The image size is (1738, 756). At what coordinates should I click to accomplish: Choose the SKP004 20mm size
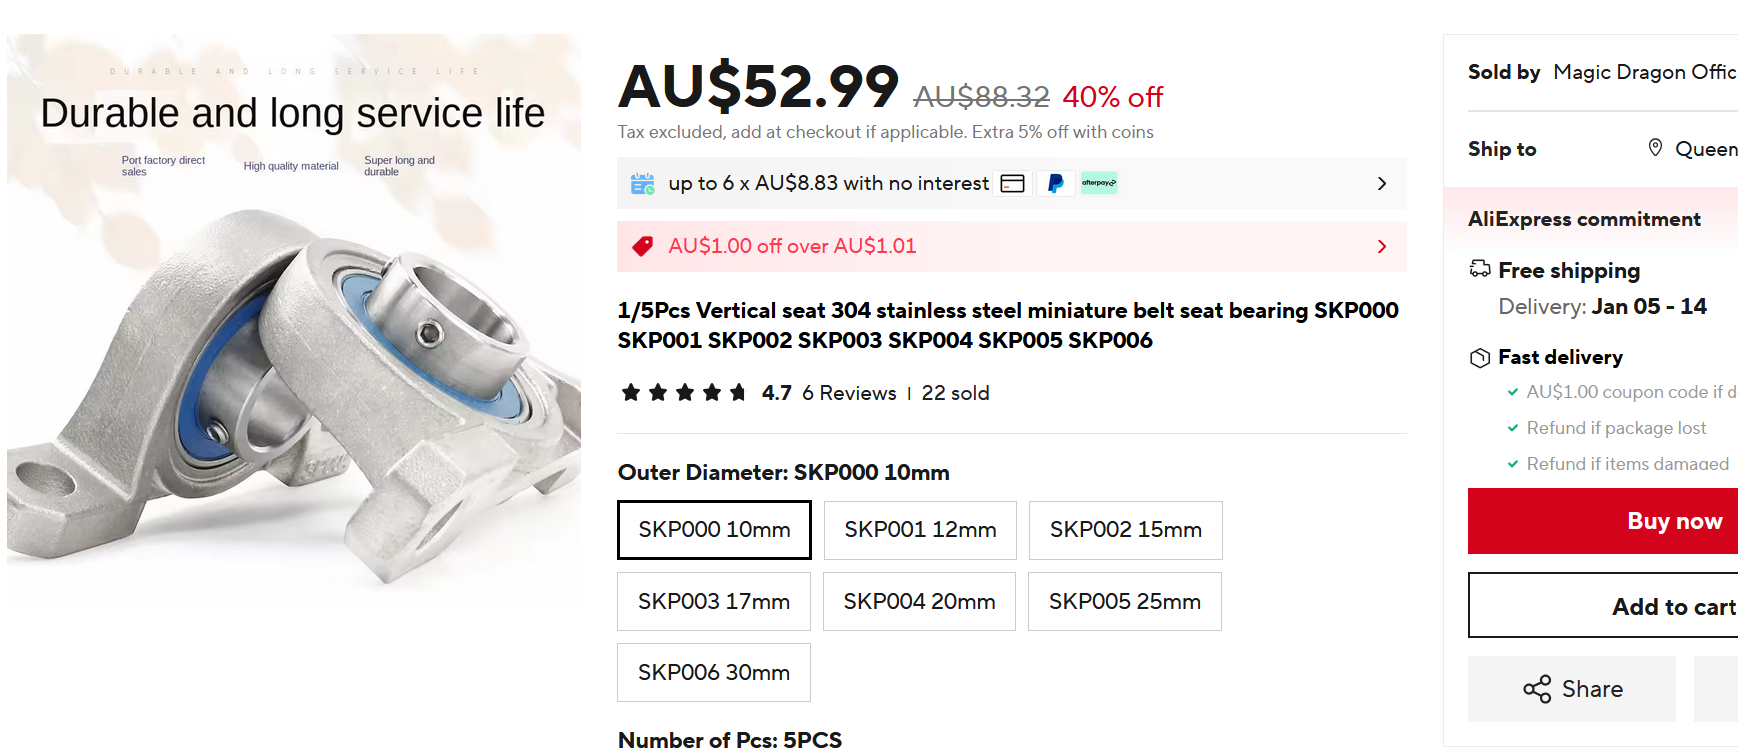[x=919, y=602]
